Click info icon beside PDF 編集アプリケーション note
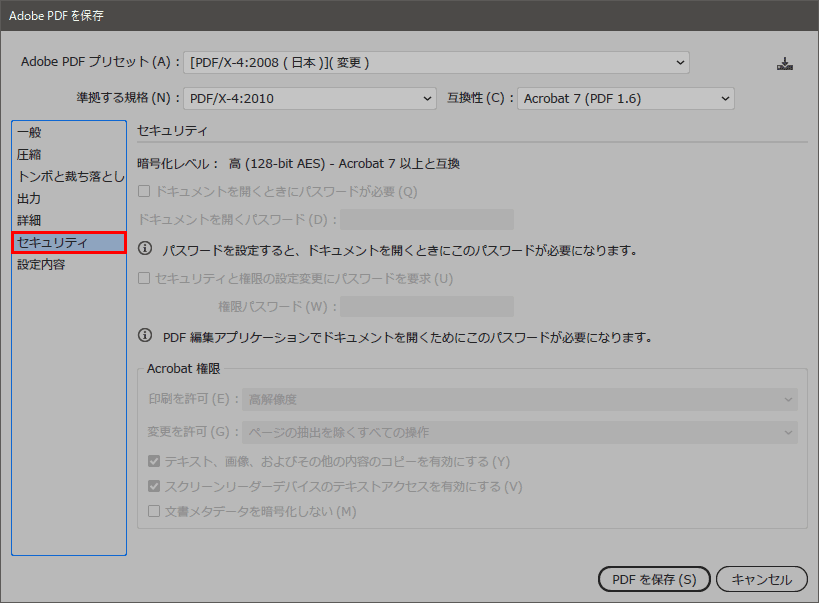Screen dimensions: 819x603 pos(145,335)
